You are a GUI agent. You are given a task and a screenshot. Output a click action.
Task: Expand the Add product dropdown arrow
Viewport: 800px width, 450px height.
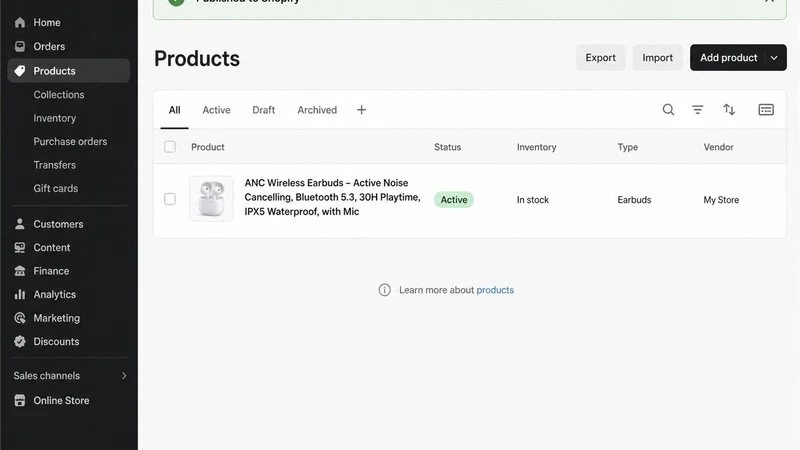[774, 58]
